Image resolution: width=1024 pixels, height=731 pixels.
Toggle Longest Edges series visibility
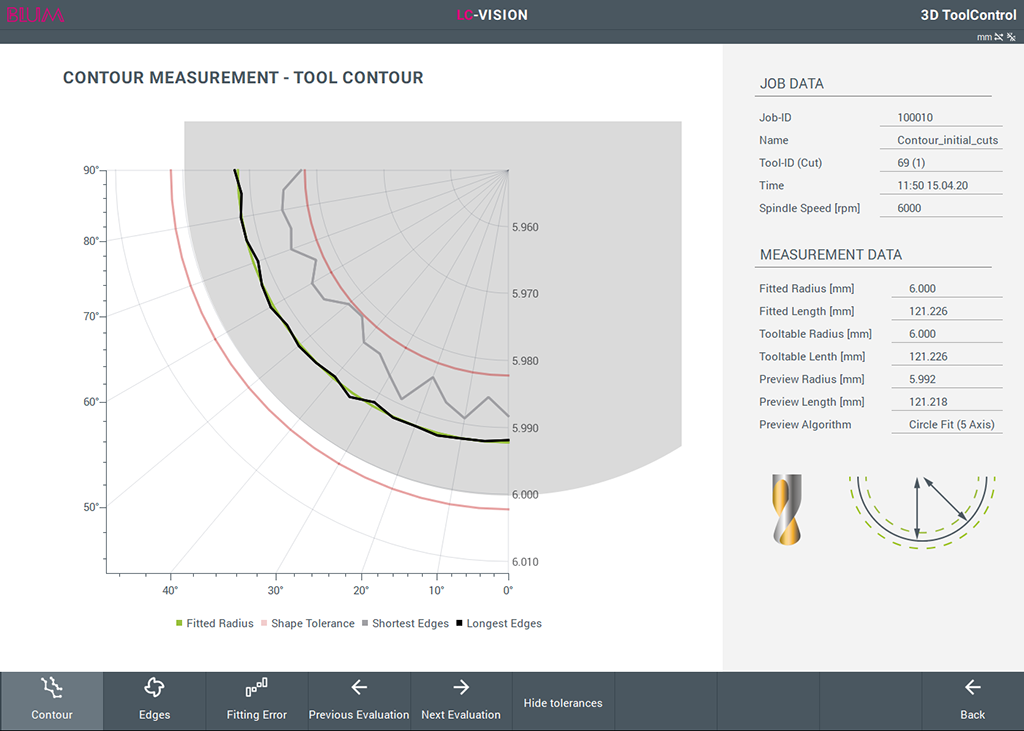(499, 623)
